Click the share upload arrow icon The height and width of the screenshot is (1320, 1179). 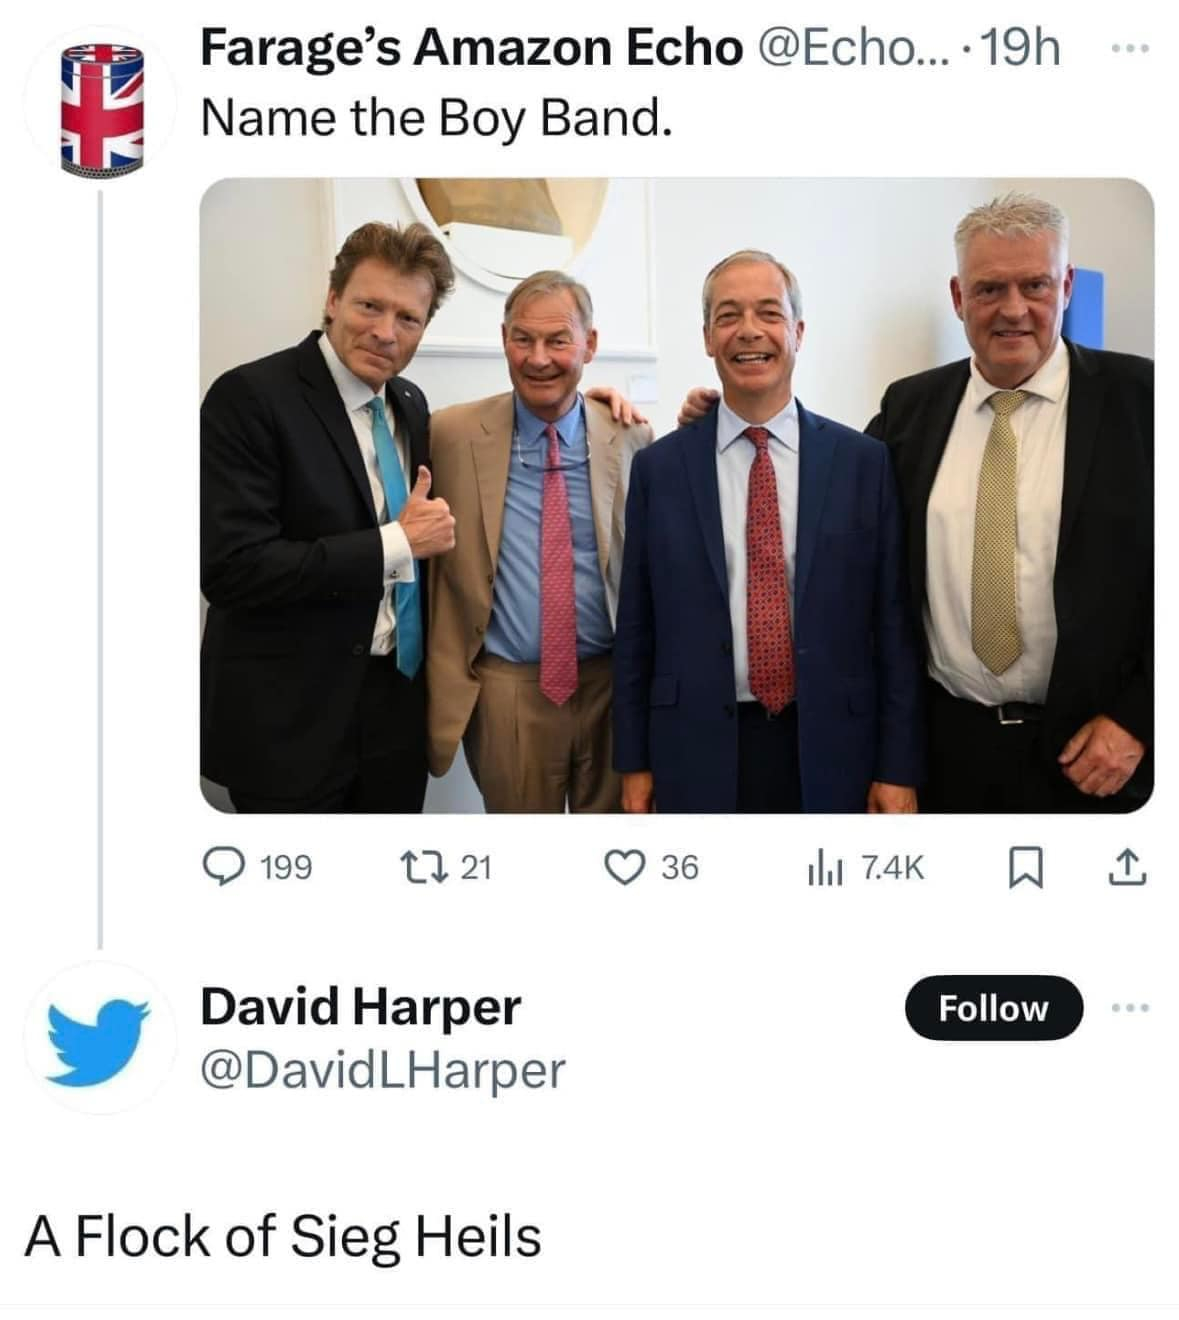click(x=1128, y=867)
